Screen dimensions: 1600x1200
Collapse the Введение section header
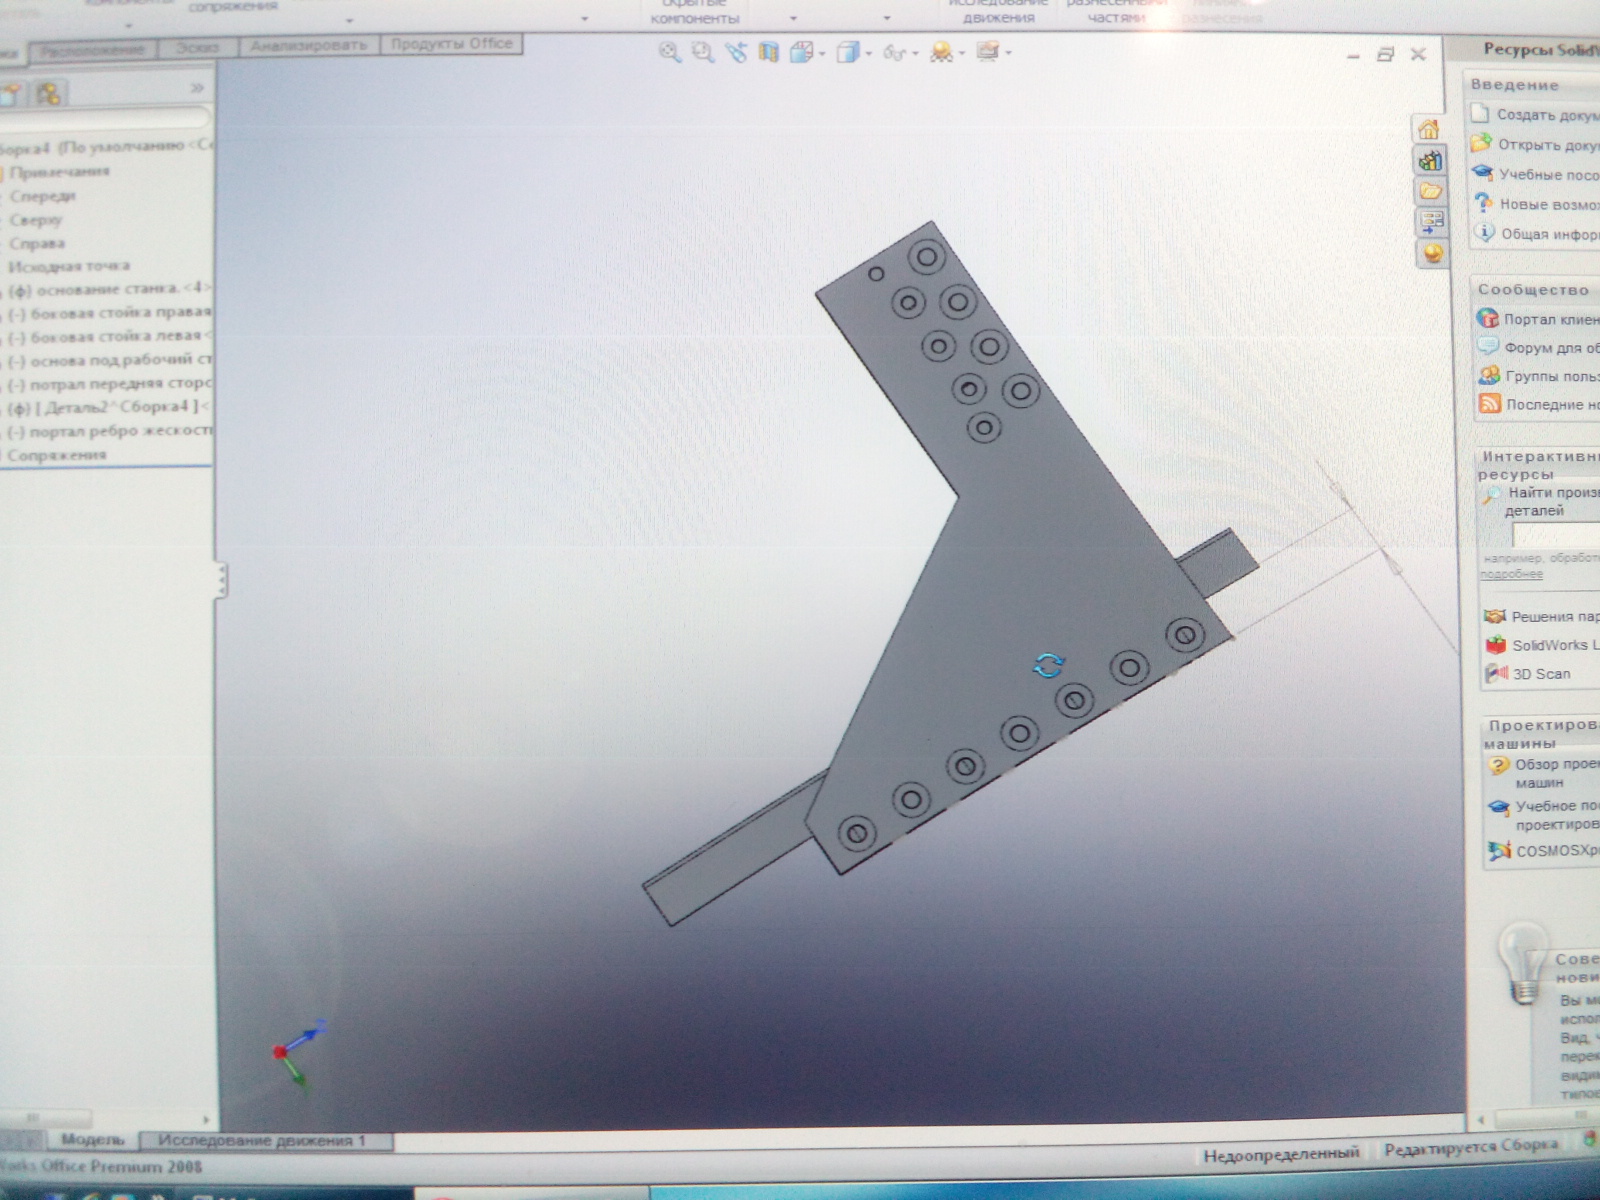click(1531, 84)
